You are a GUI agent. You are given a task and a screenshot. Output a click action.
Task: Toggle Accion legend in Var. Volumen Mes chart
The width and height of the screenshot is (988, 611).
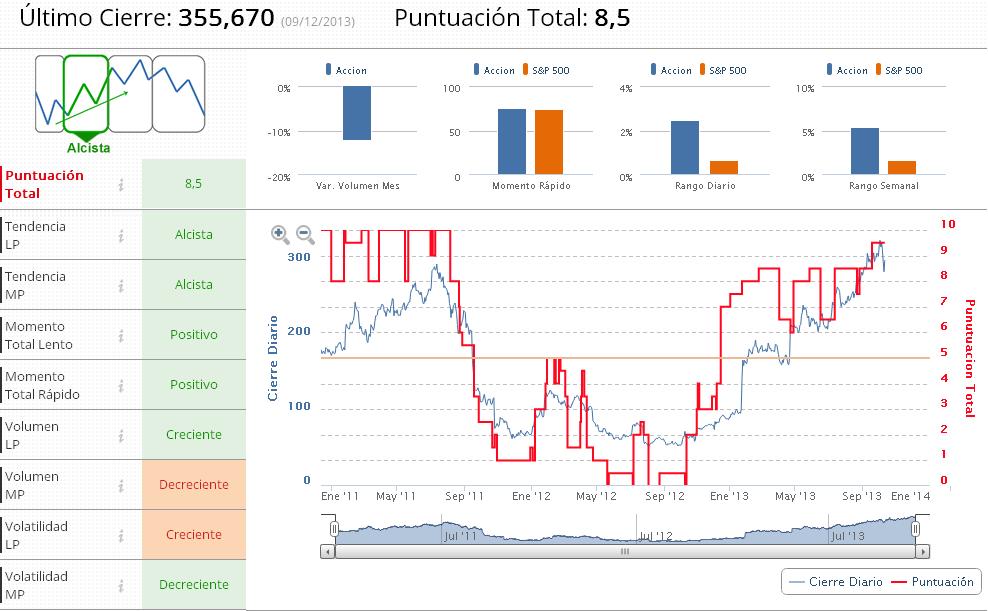pyautogui.click(x=346, y=70)
